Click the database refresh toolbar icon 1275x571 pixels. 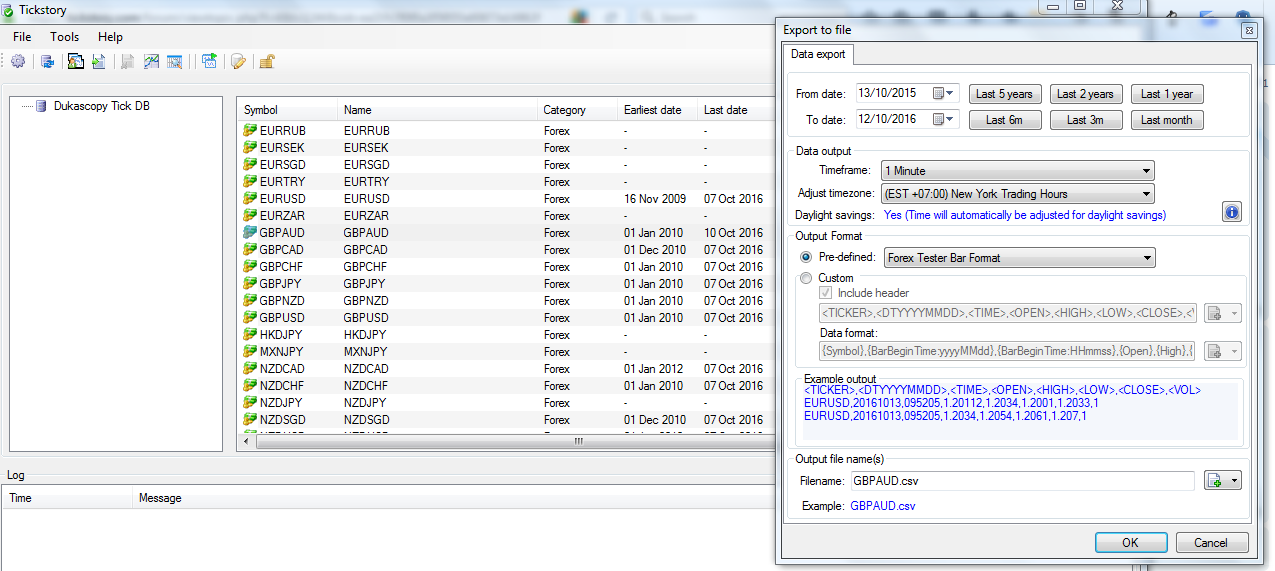(47, 62)
